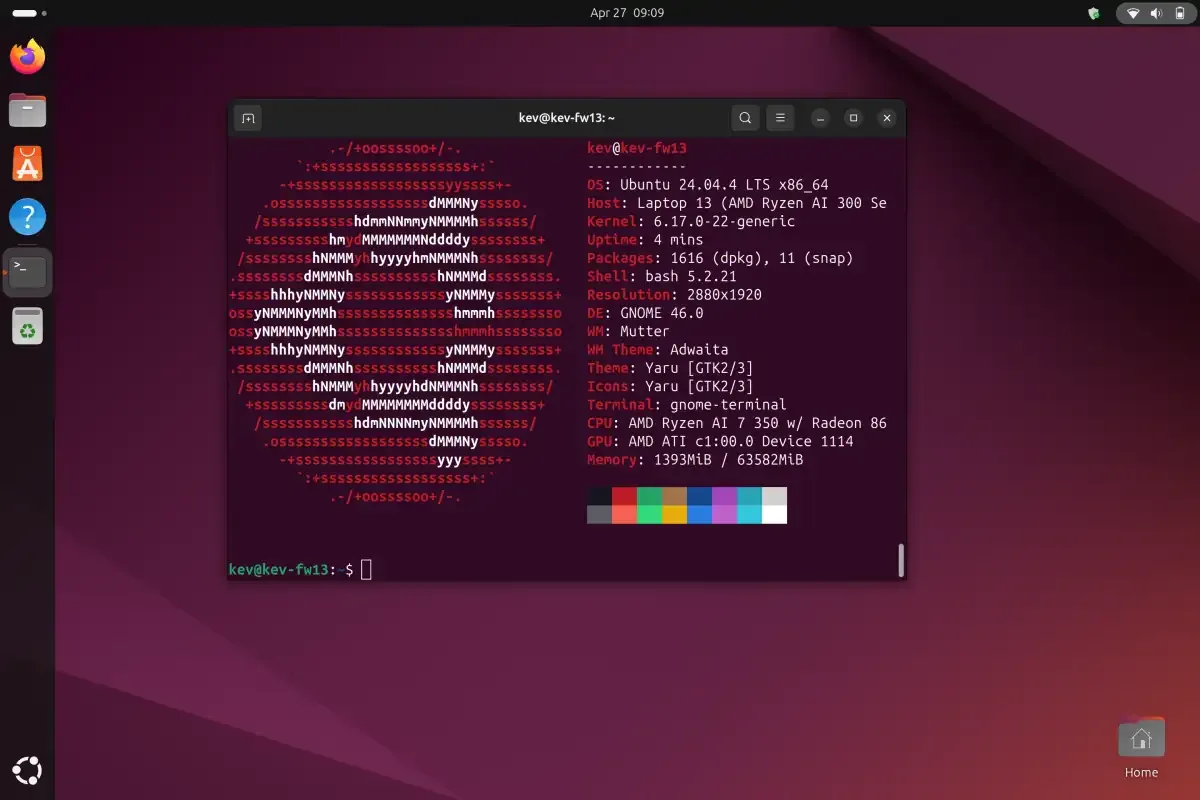Open the terminal search icon
The width and height of the screenshot is (1200, 800).
[744, 117]
